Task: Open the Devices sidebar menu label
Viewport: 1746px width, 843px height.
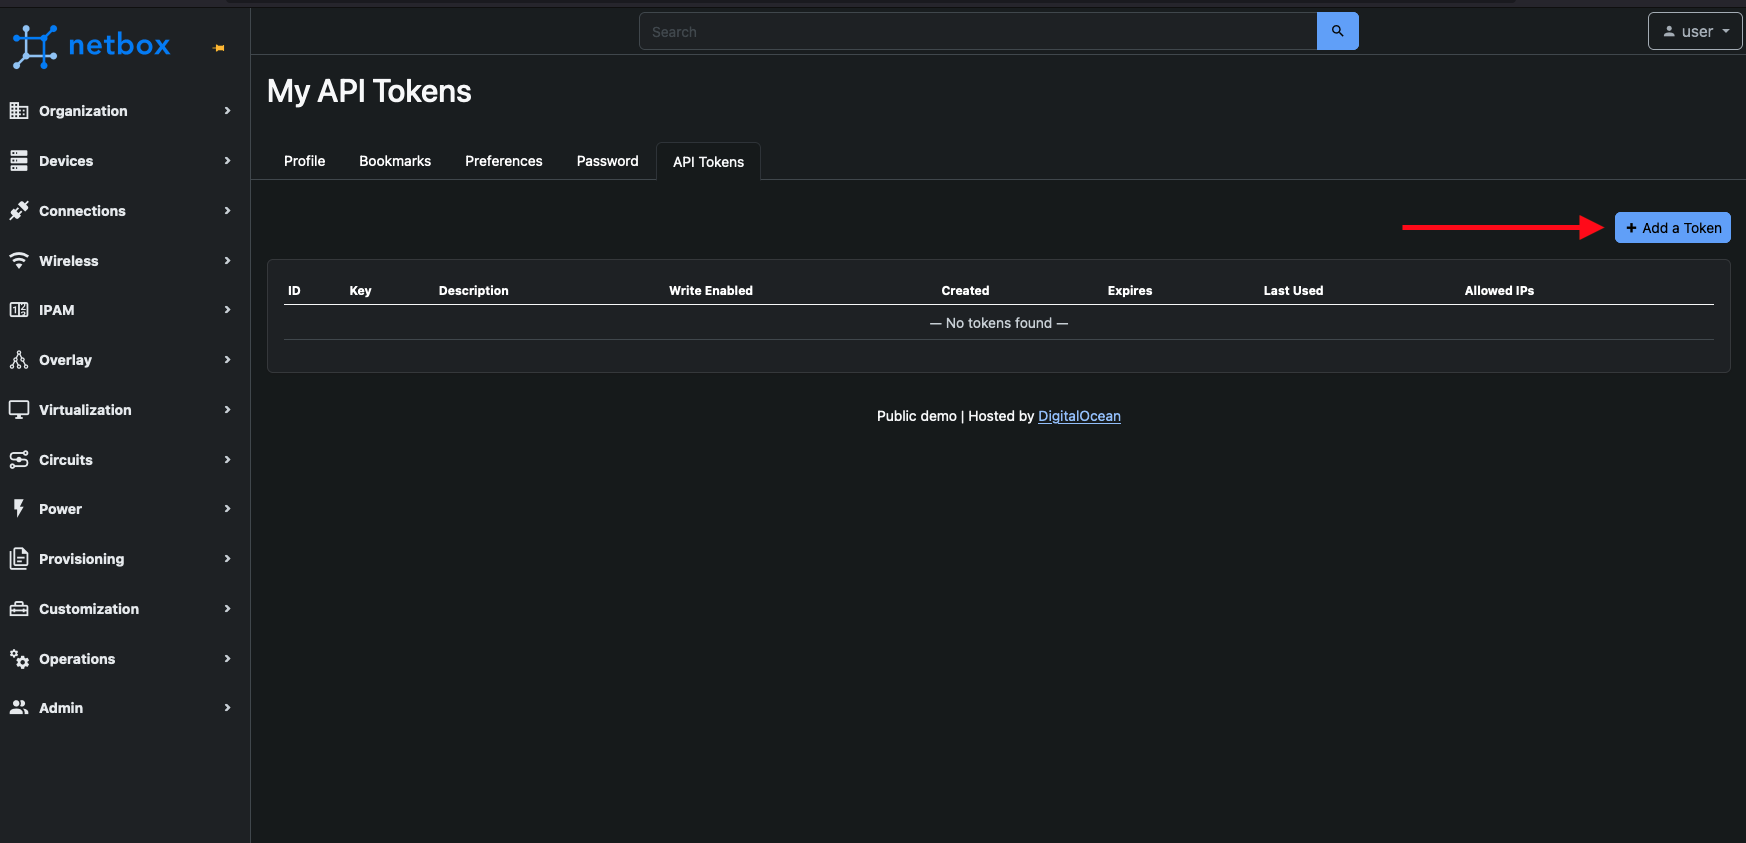Action: 66,161
